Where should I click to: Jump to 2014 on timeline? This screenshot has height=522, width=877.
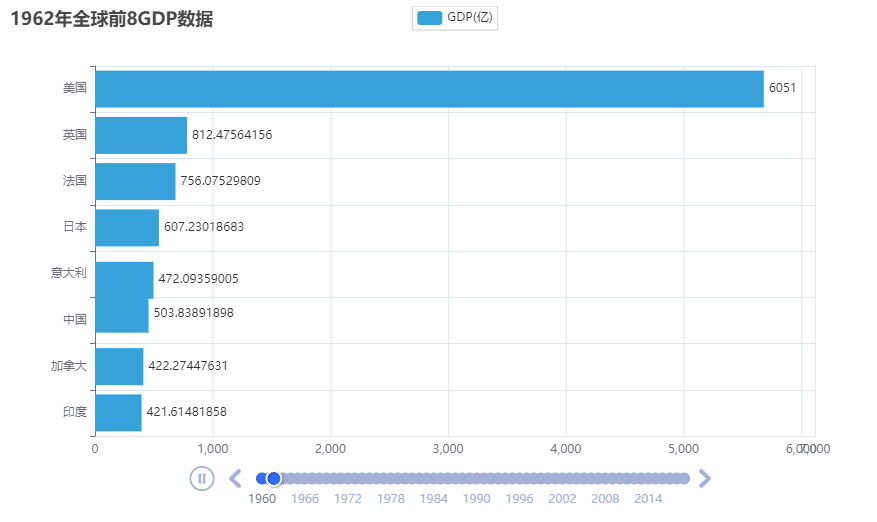click(x=648, y=498)
